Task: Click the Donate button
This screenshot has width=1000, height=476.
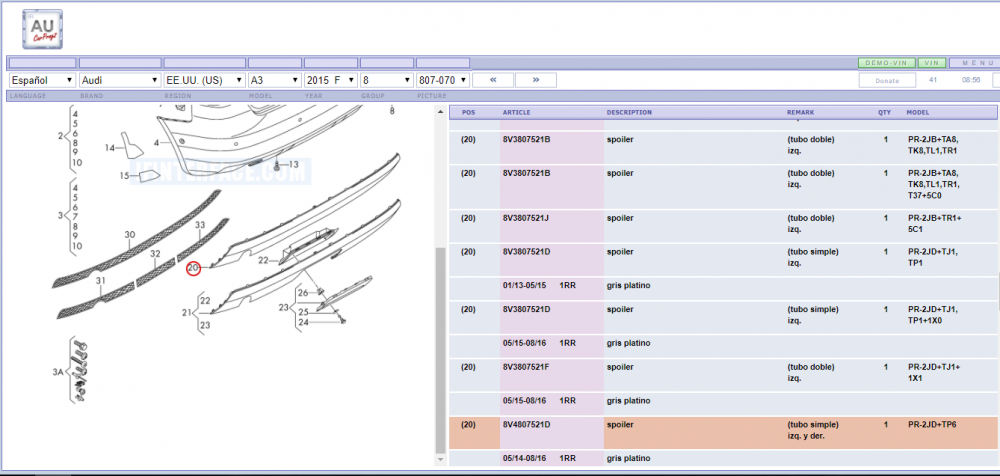Action: click(x=887, y=80)
